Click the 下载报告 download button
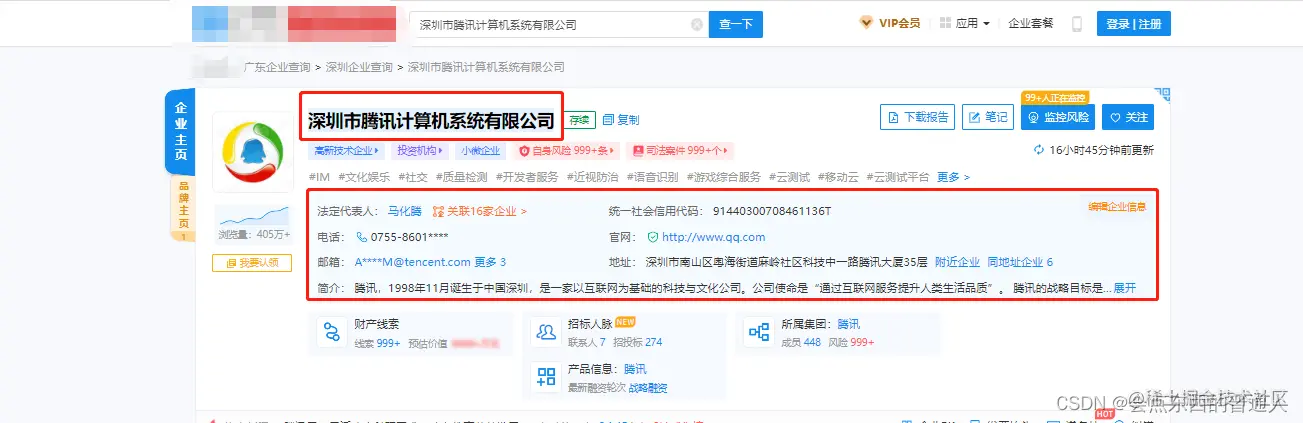This screenshot has width=1303, height=423. [x=917, y=117]
